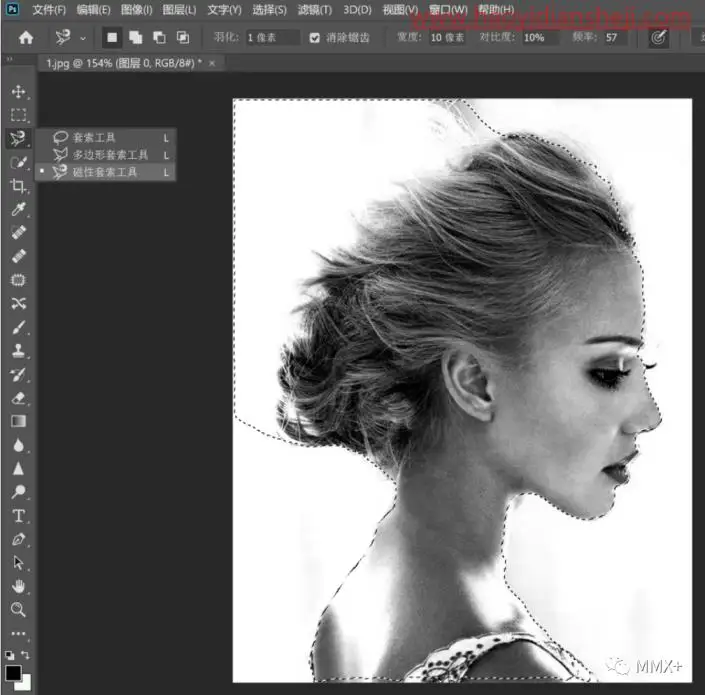Select the Quick Selection tool
This screenshot has width=705, height=695.
[18, 162]
